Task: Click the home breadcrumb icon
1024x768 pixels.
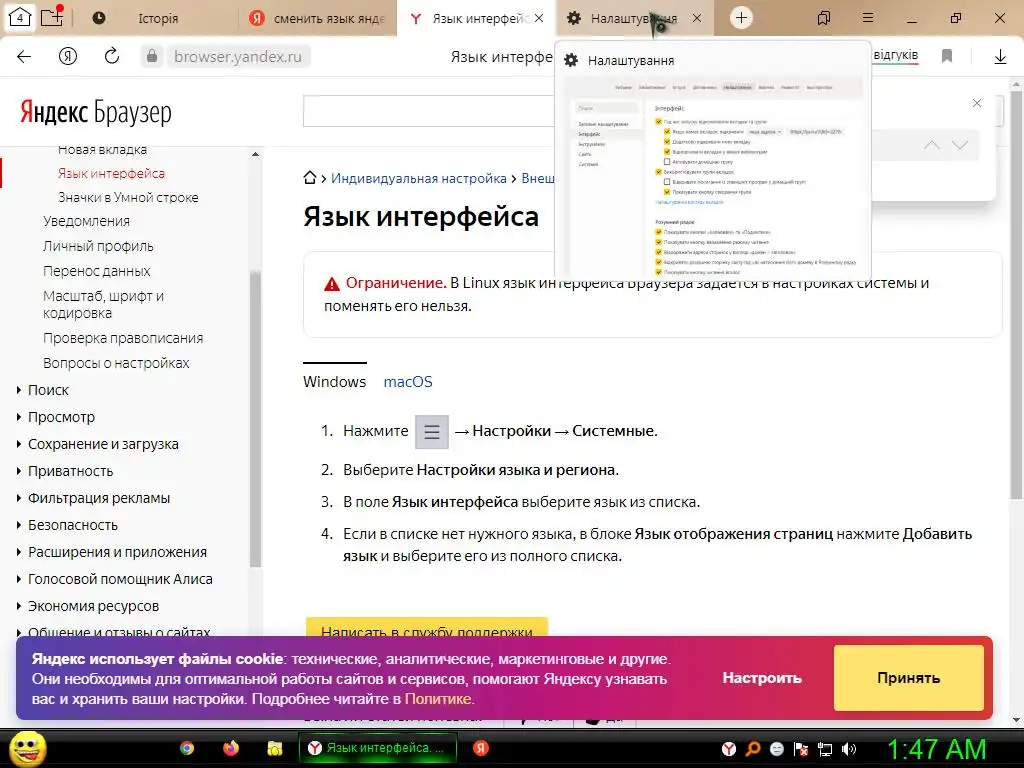Action: coord(310,178)
